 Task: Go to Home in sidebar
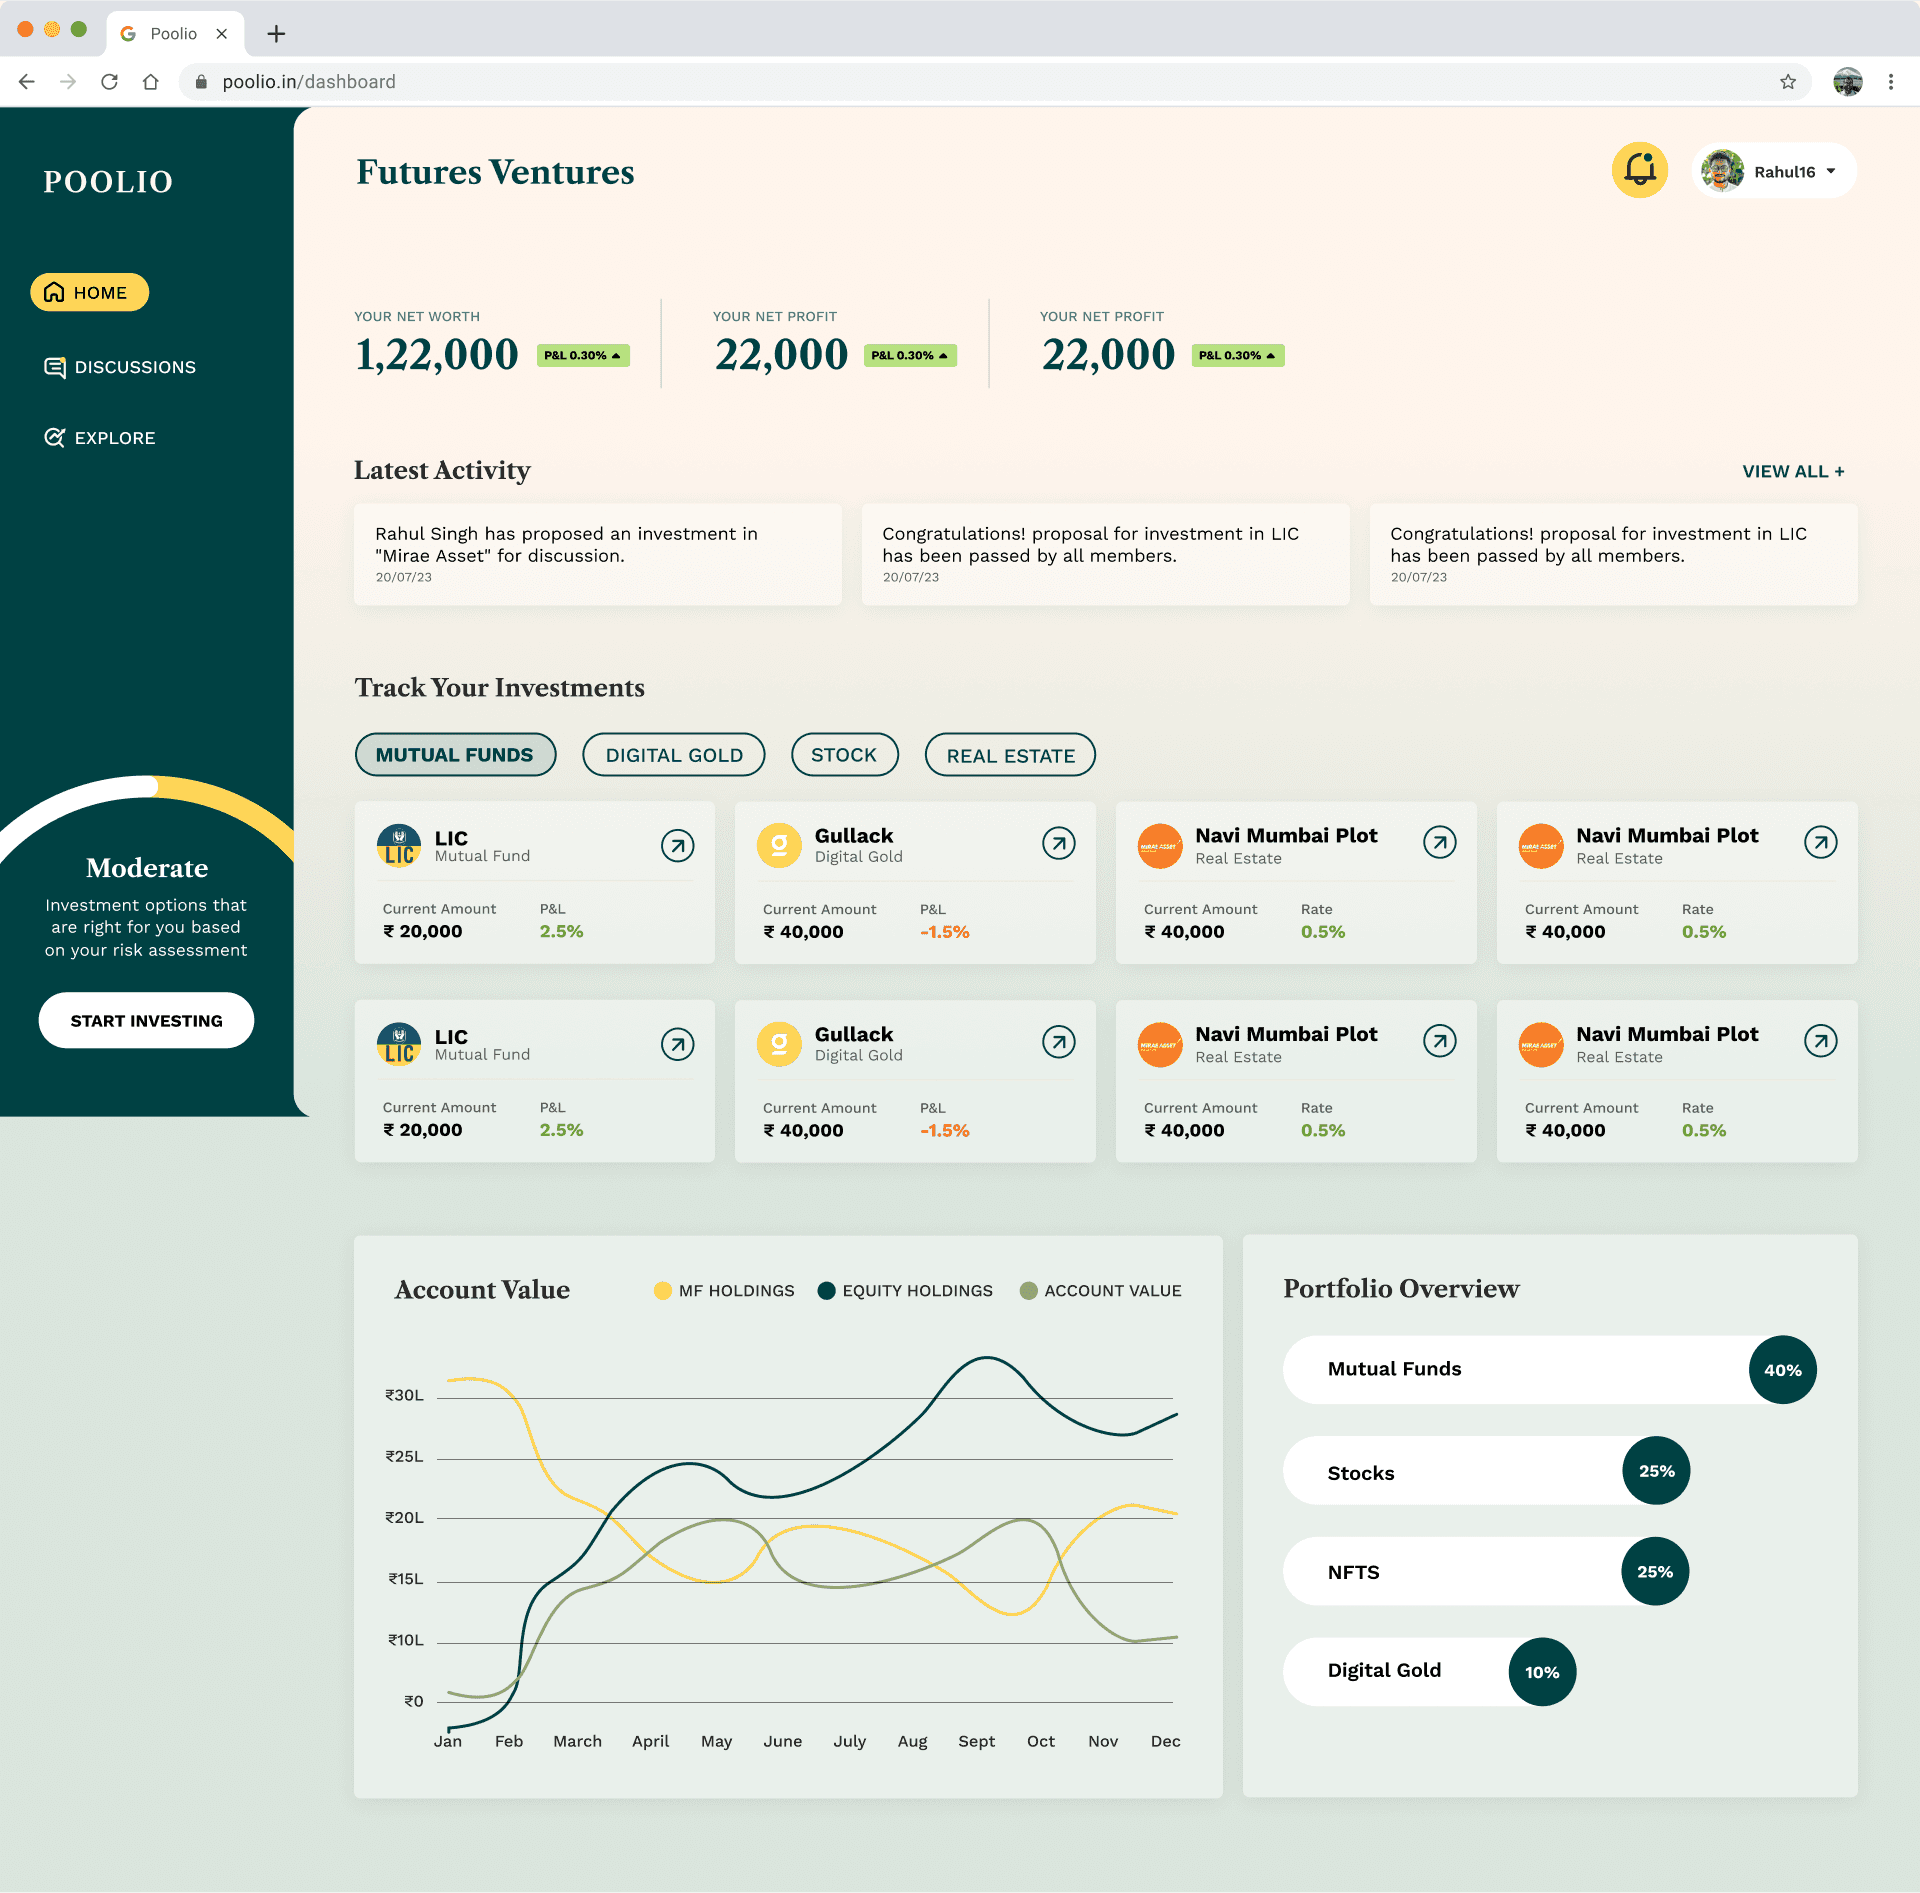pos(89,293)
